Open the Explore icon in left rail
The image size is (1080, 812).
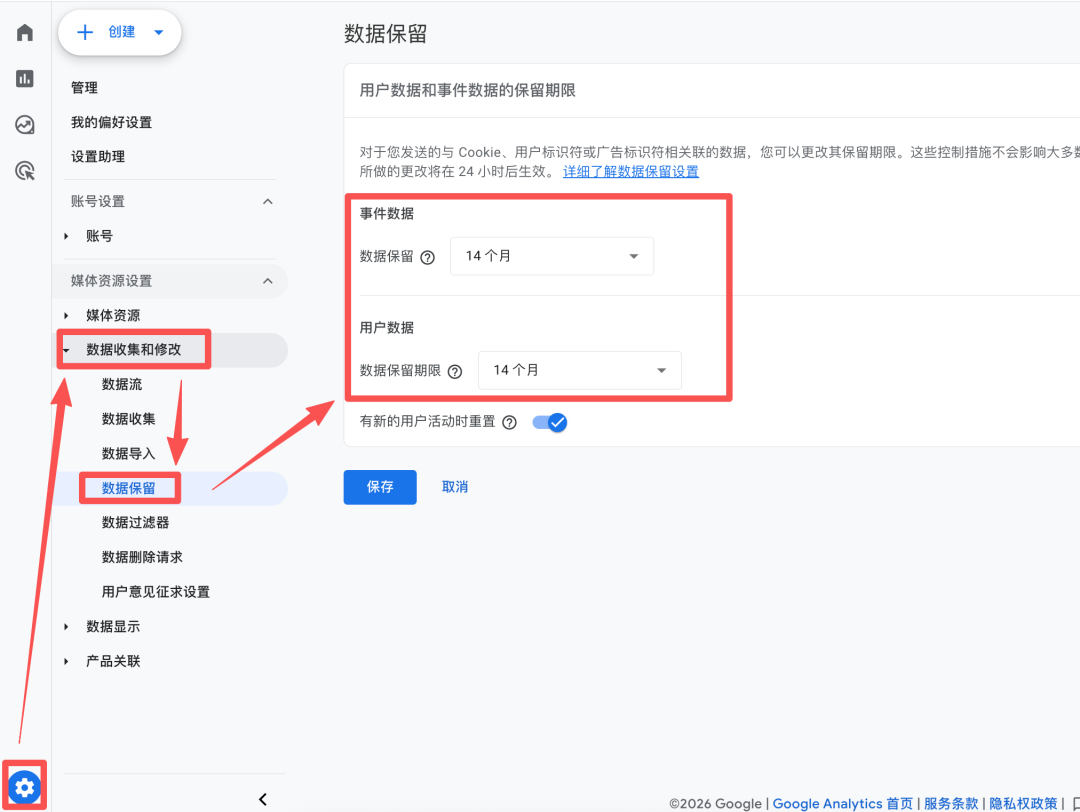23,125
